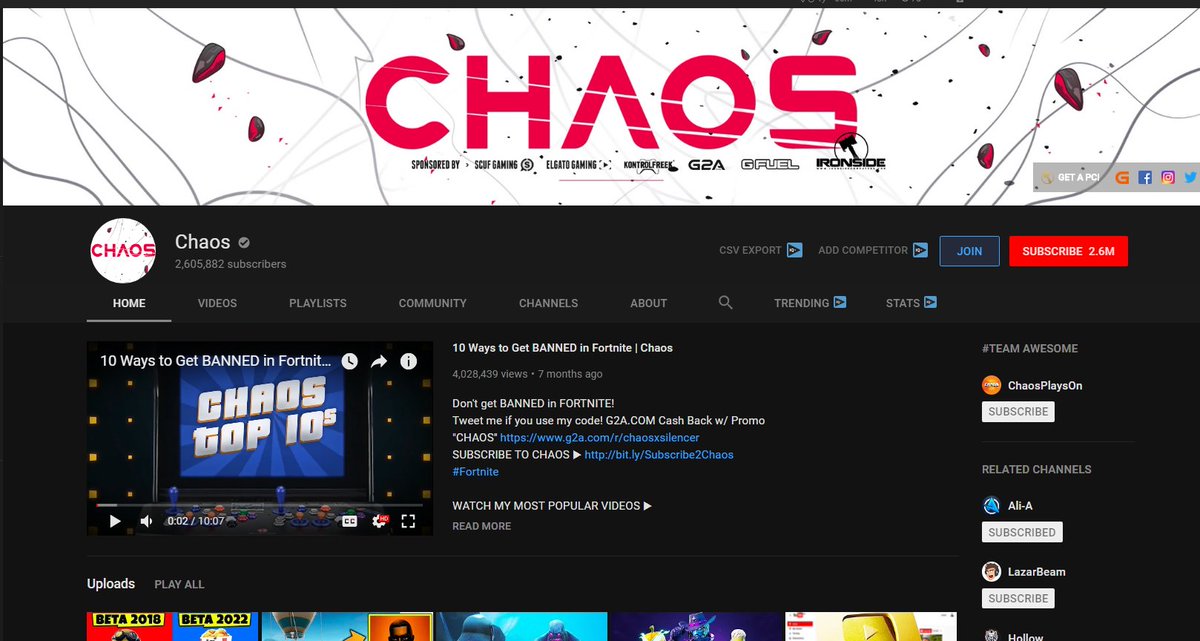Open the G icon banner link

click(x=1122, y=177)
